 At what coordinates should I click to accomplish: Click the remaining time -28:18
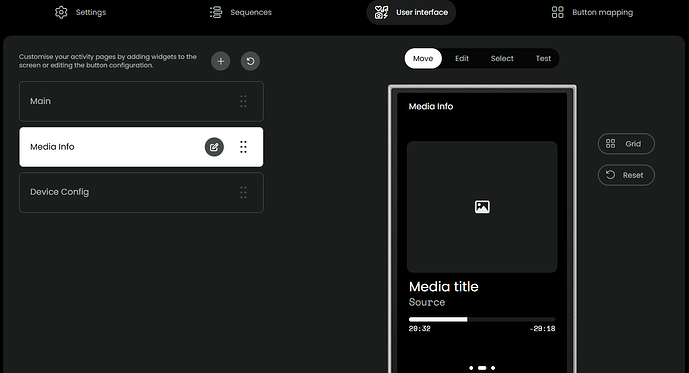[542, 329]
